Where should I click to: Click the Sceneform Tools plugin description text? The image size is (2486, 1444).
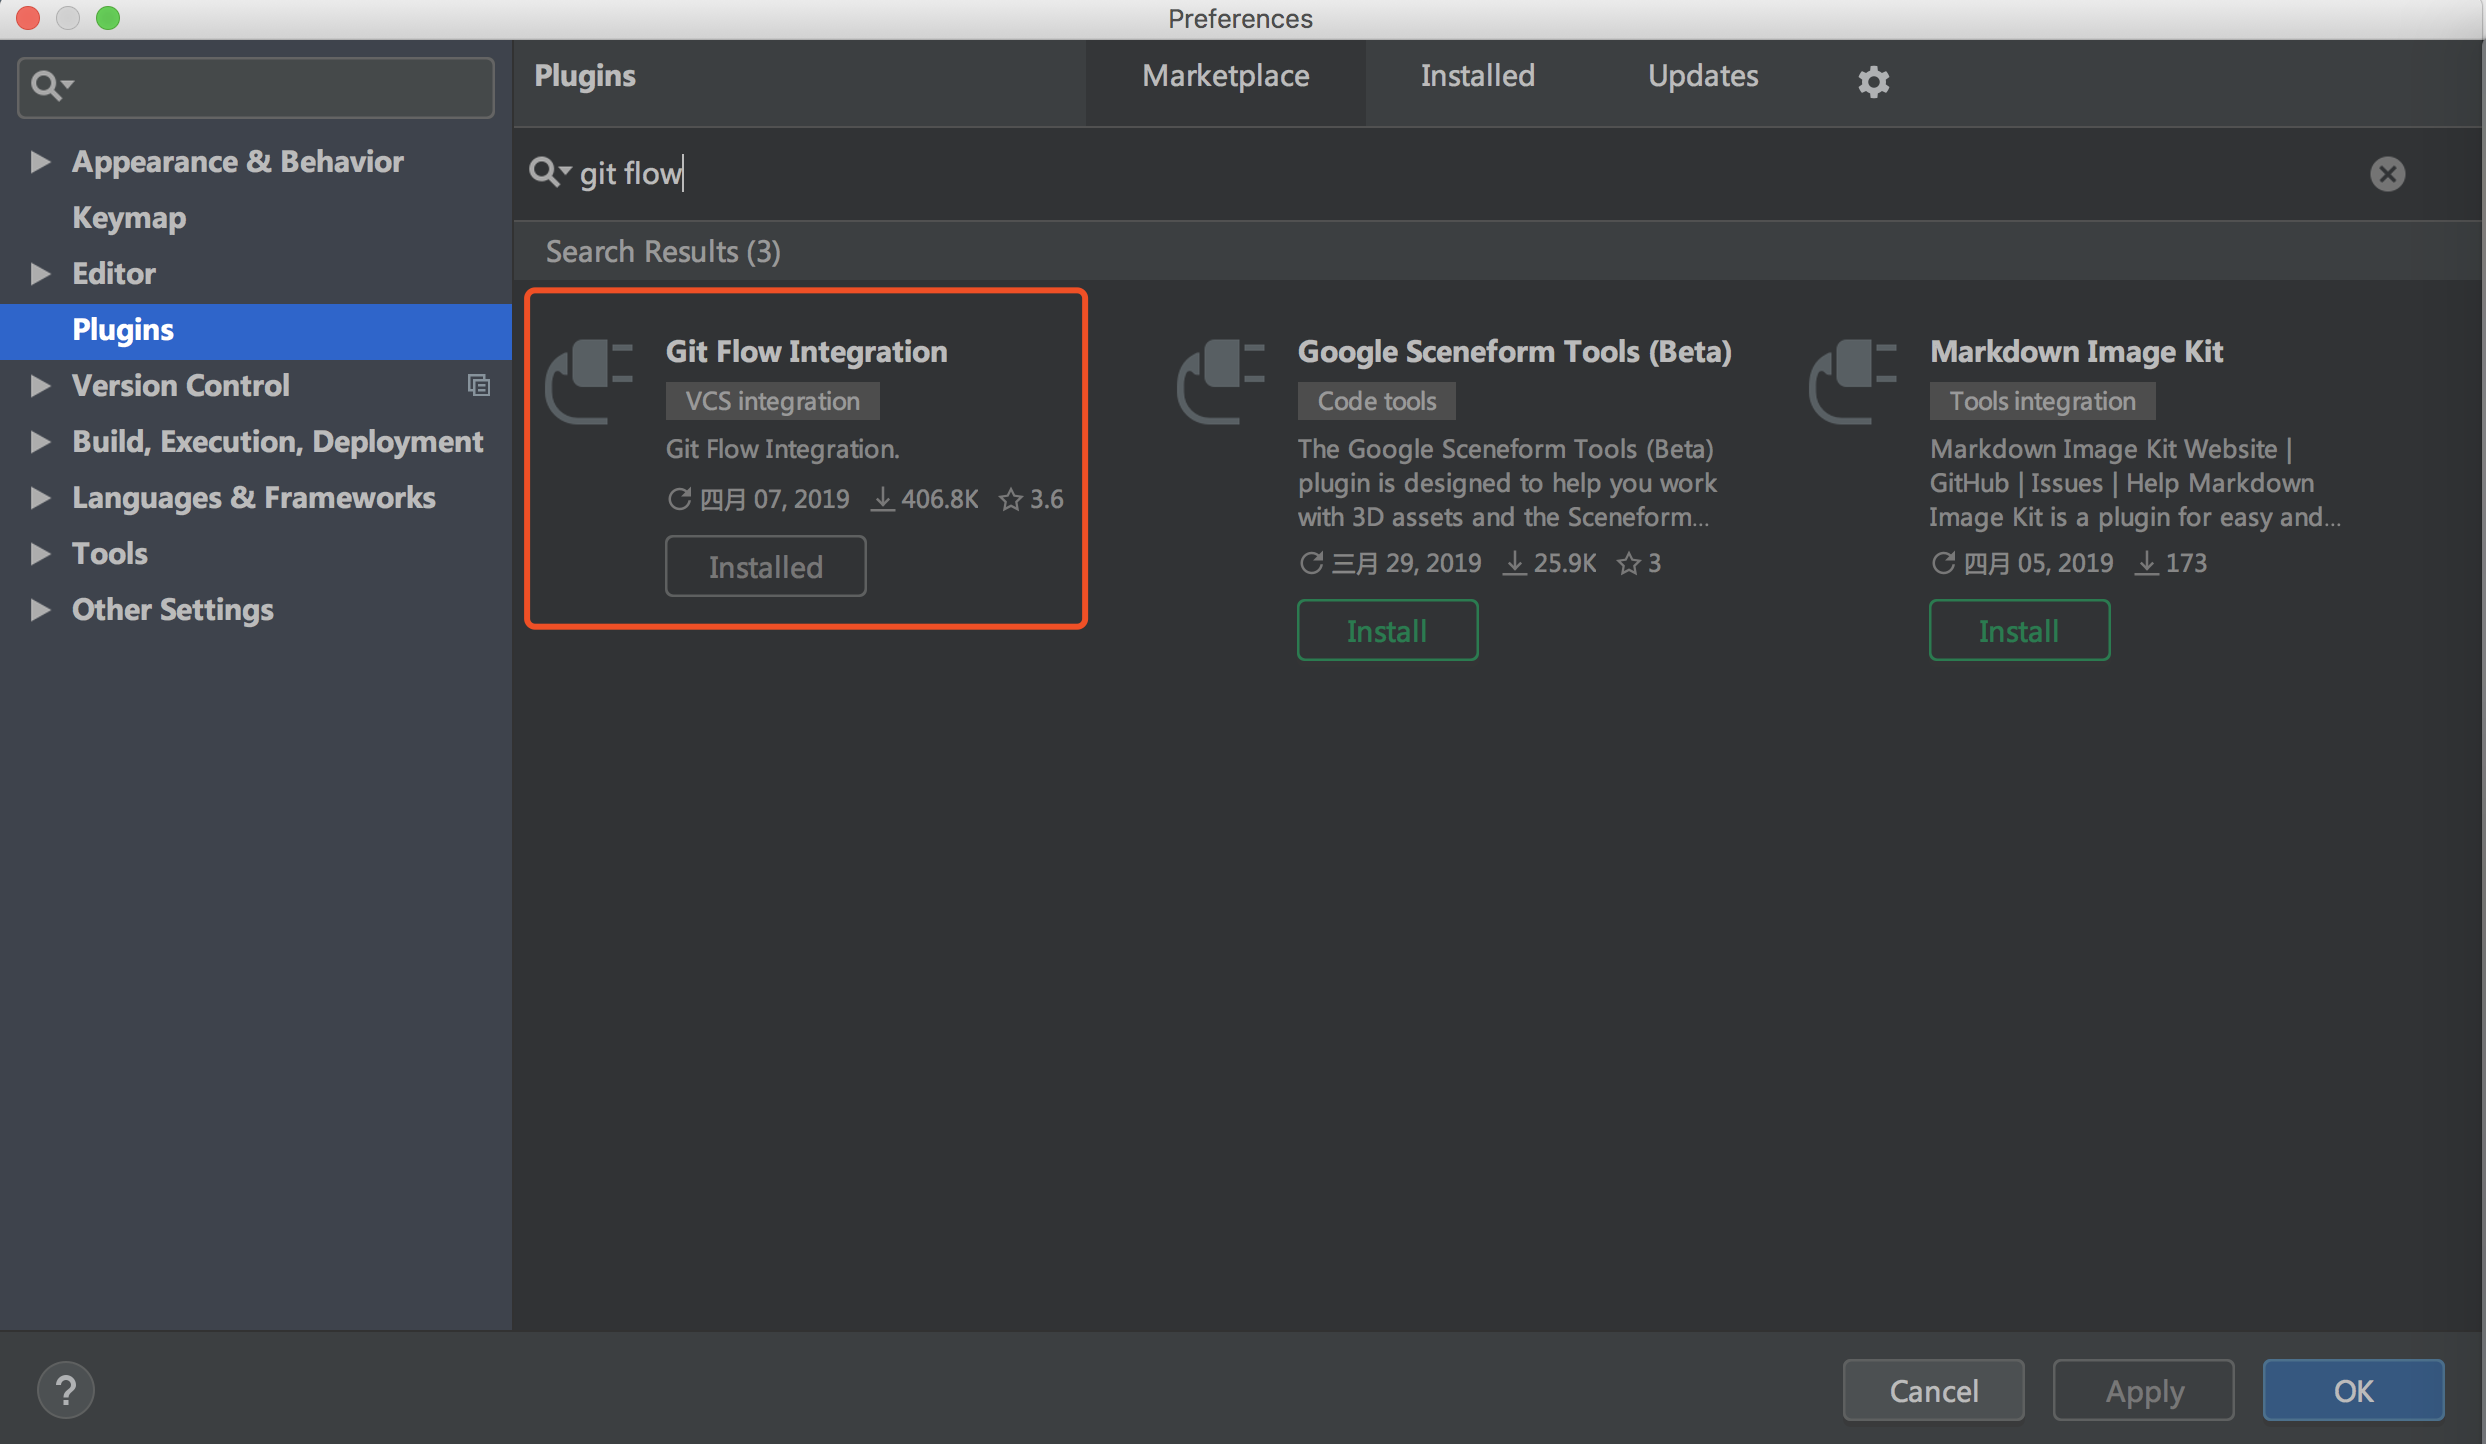point(1508,483)
